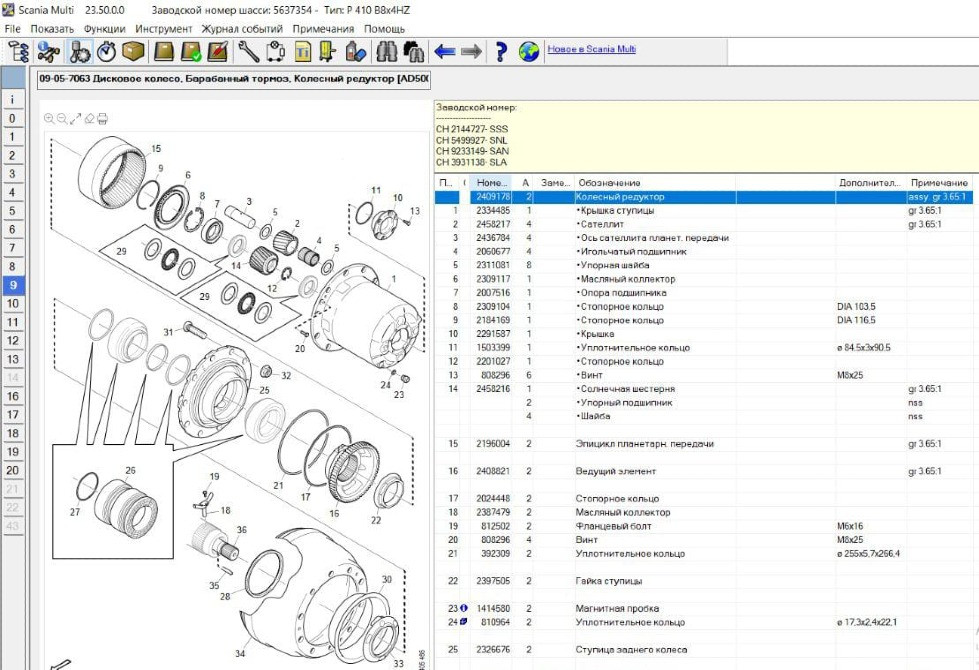Open the Журнал событий menu
The height and width of the screenshot is (670, 979).
[x=240, y=29]
